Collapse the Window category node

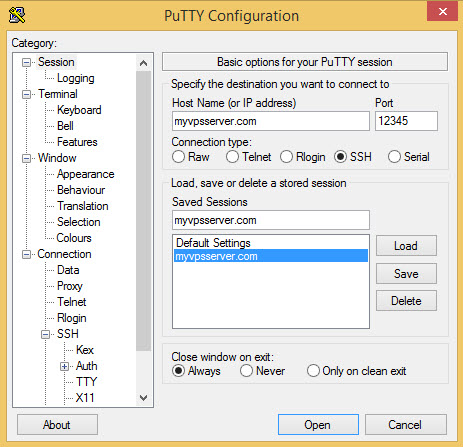click(26, 158)
